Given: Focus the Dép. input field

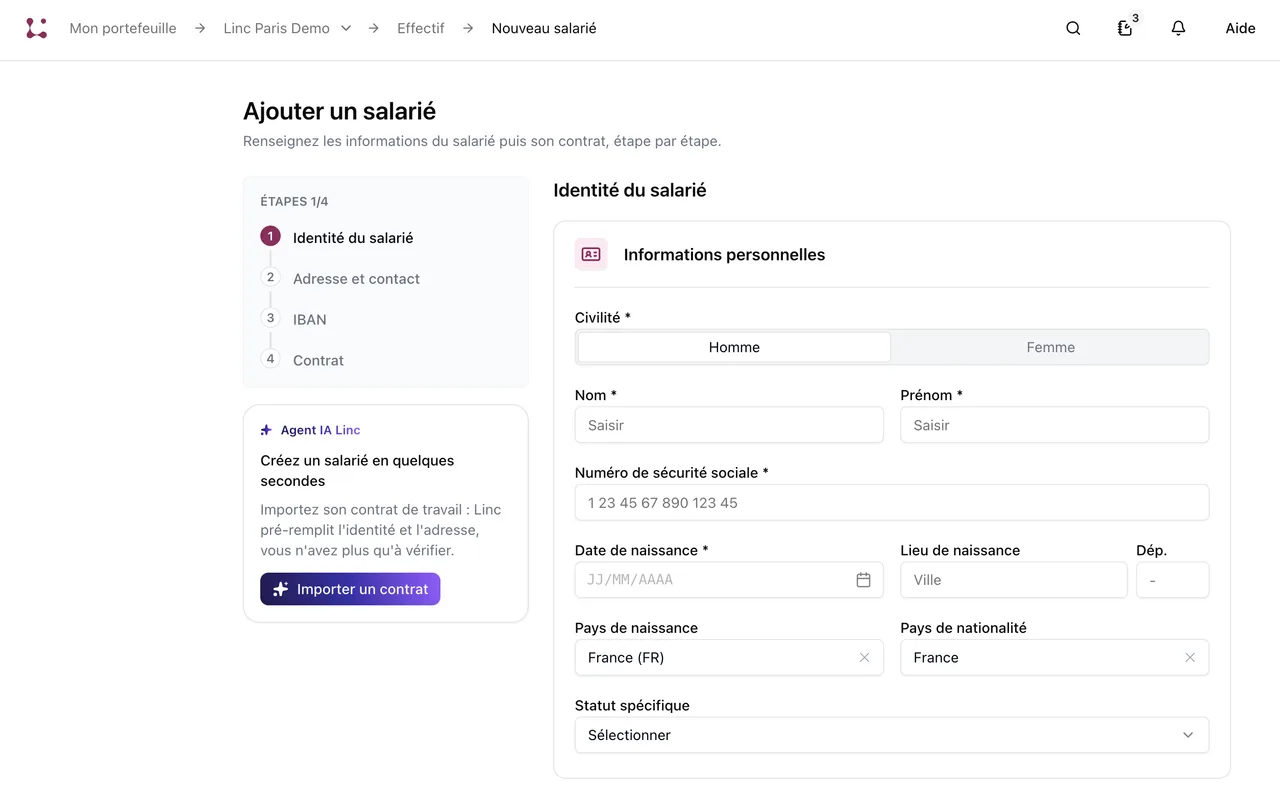Looking at the screenshot, I should tap(1172, 580).
